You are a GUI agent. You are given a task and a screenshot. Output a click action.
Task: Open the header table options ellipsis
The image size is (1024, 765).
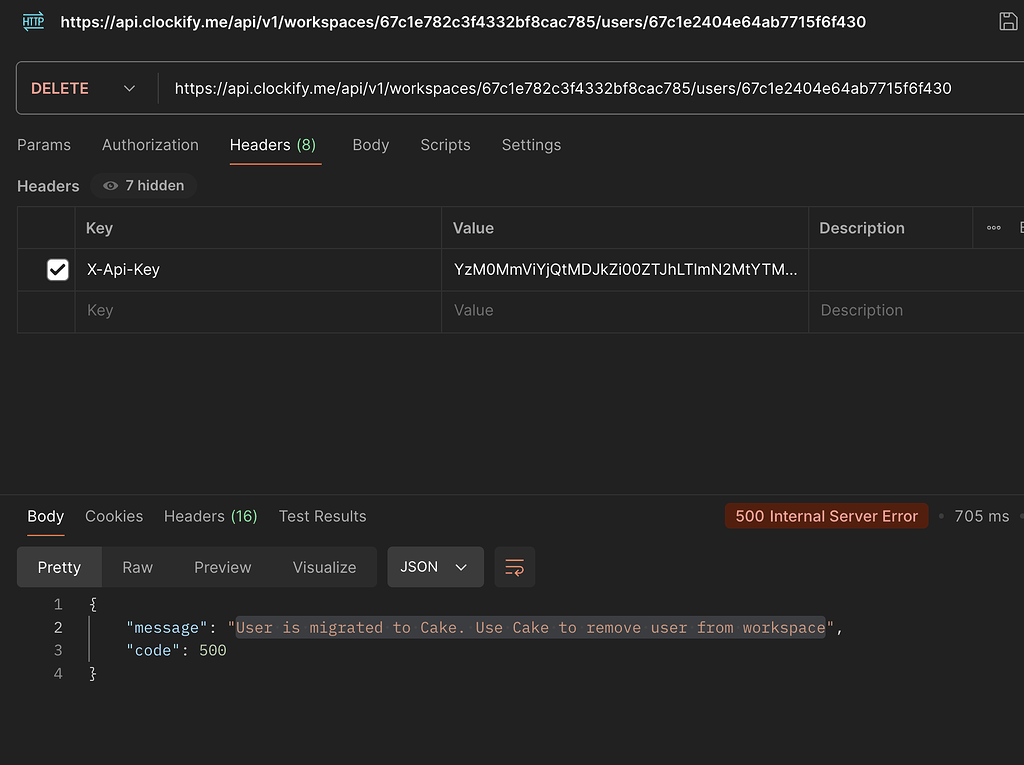click(993, 228)
